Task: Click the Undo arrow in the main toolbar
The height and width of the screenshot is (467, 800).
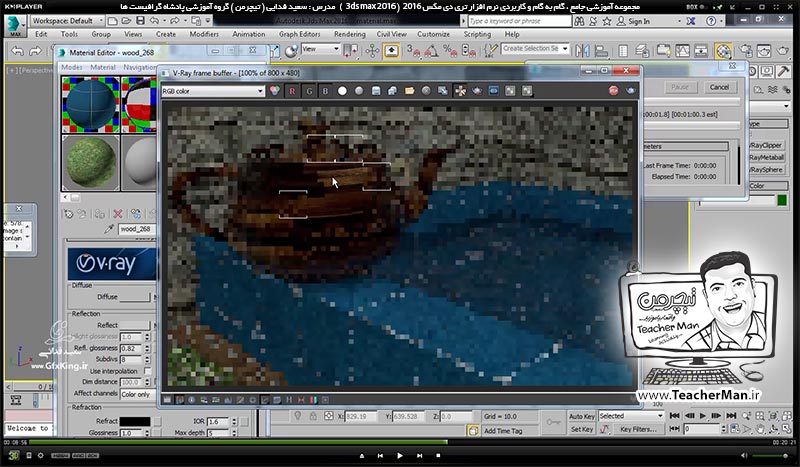Action: [17, 51]
